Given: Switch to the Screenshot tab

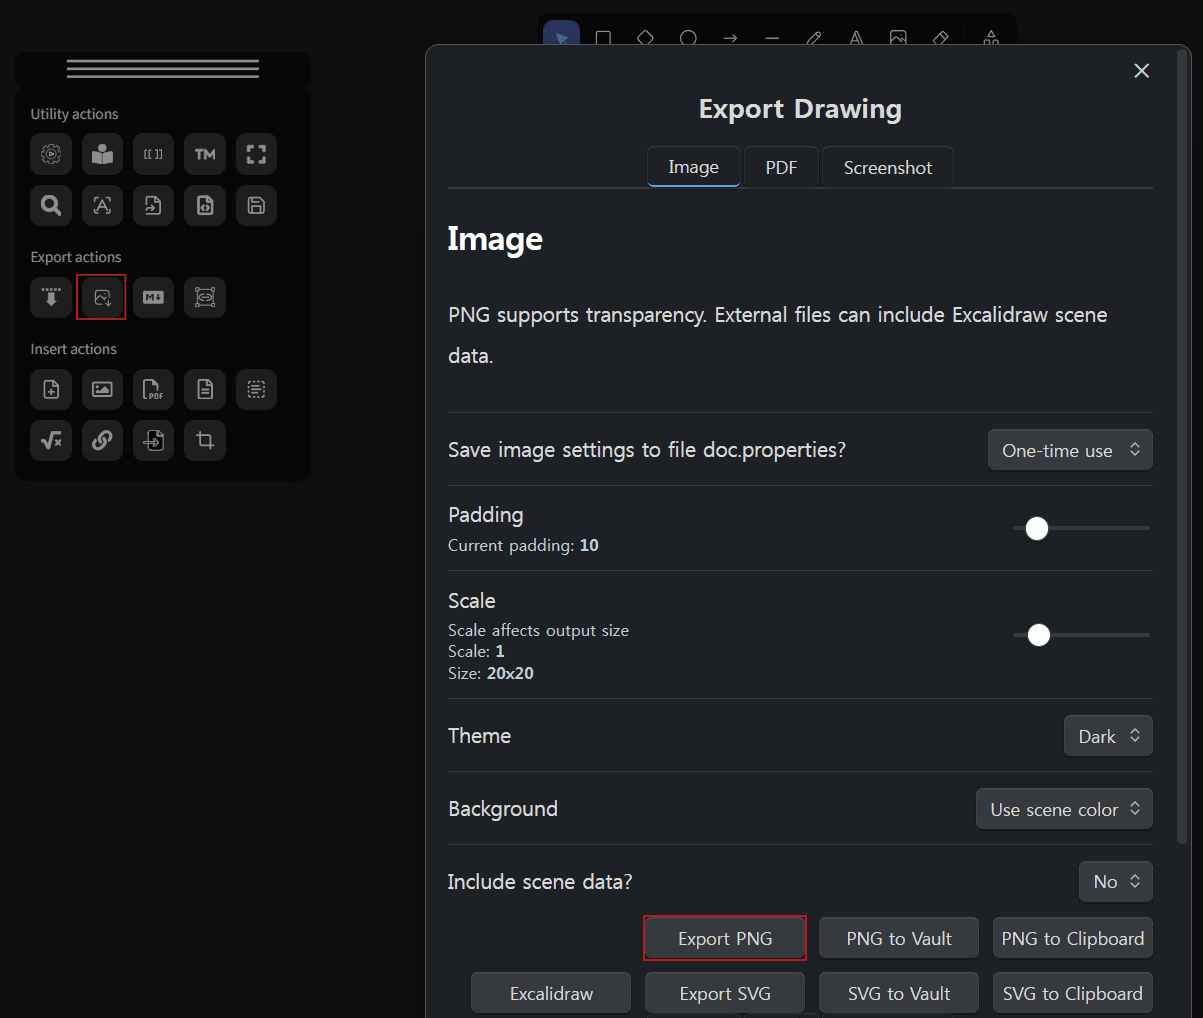Looking at the screenshot, I should (x=888, y=167).
